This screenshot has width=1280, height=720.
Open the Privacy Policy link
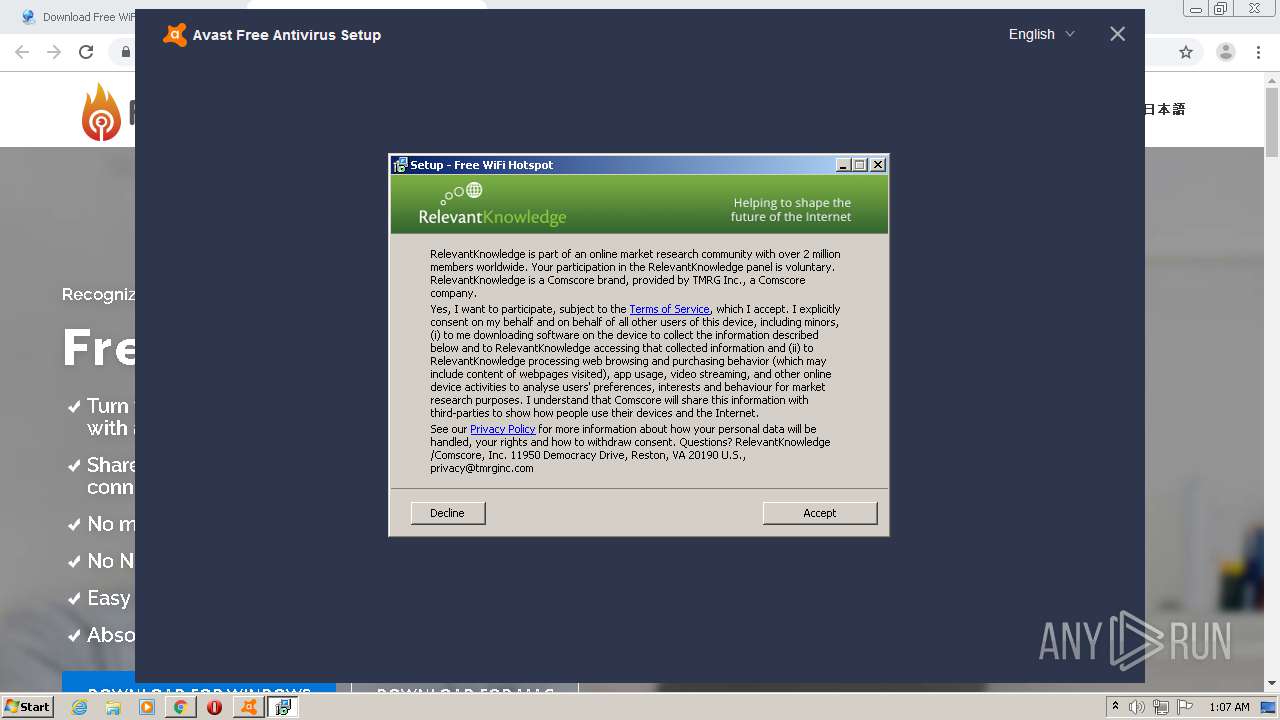502,429
